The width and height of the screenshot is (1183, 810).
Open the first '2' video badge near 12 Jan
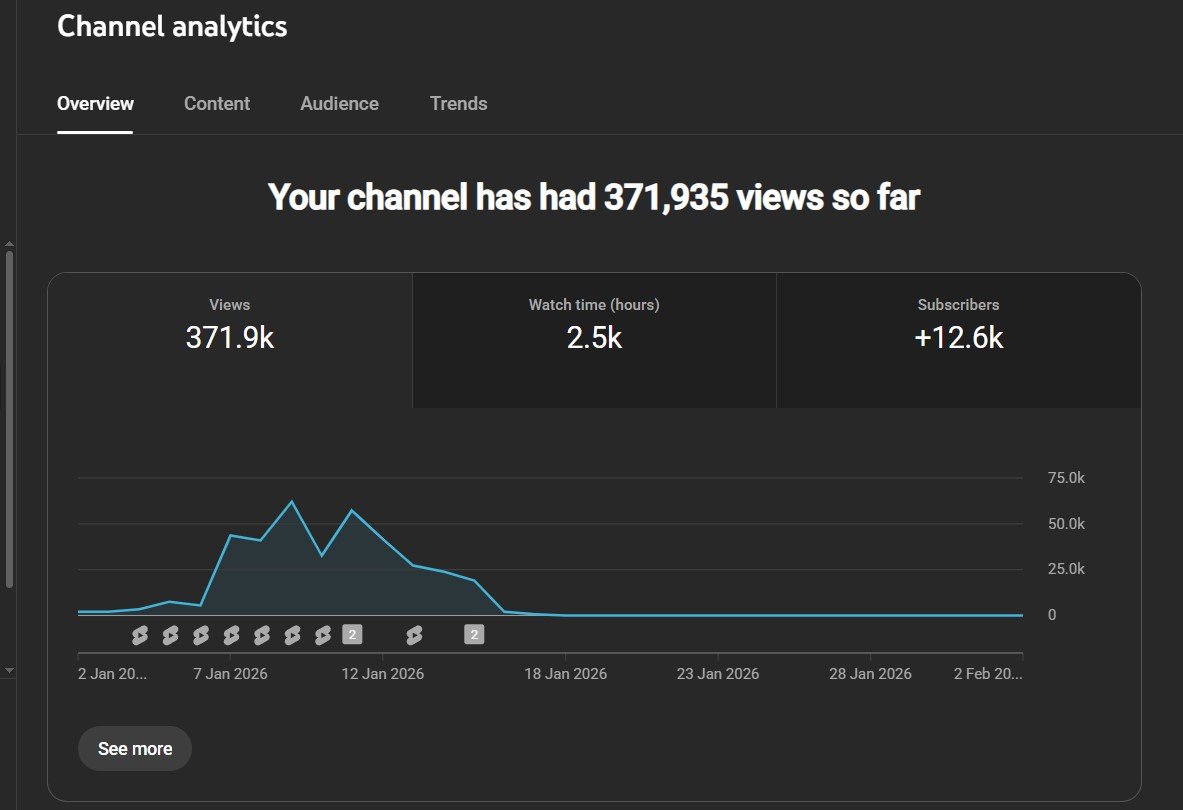click(352, 635)
